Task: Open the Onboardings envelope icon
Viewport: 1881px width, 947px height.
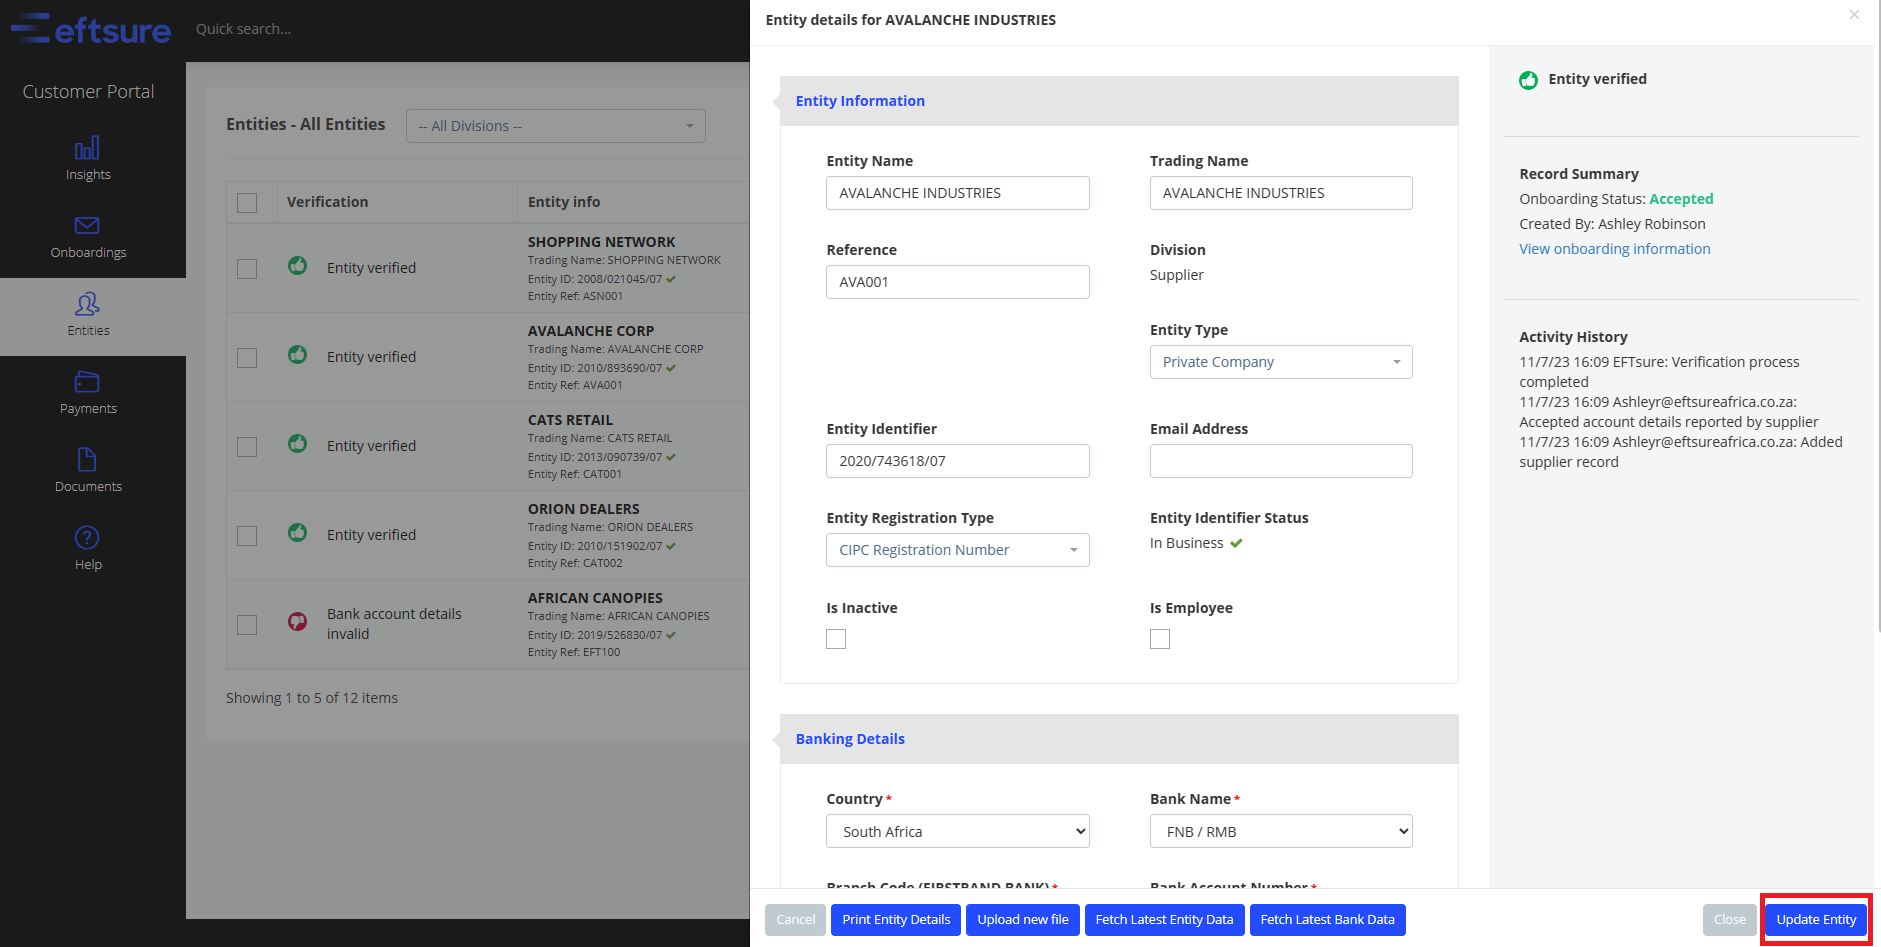Action: (x=87, y=226)
